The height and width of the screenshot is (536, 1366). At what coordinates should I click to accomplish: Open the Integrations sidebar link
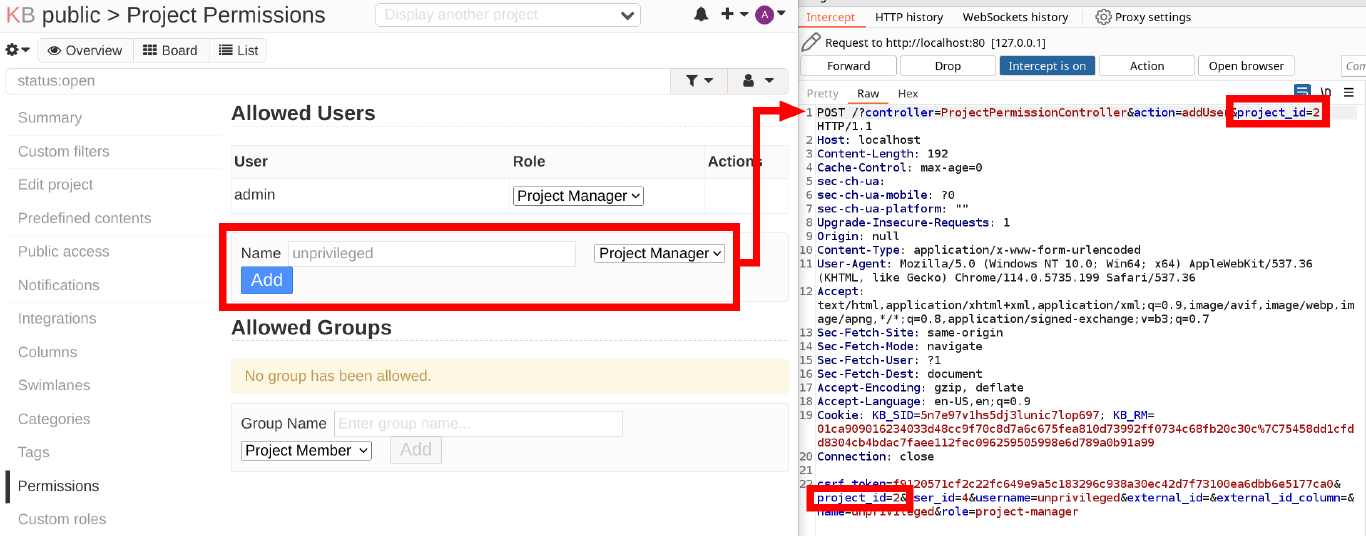click(57, 319)
